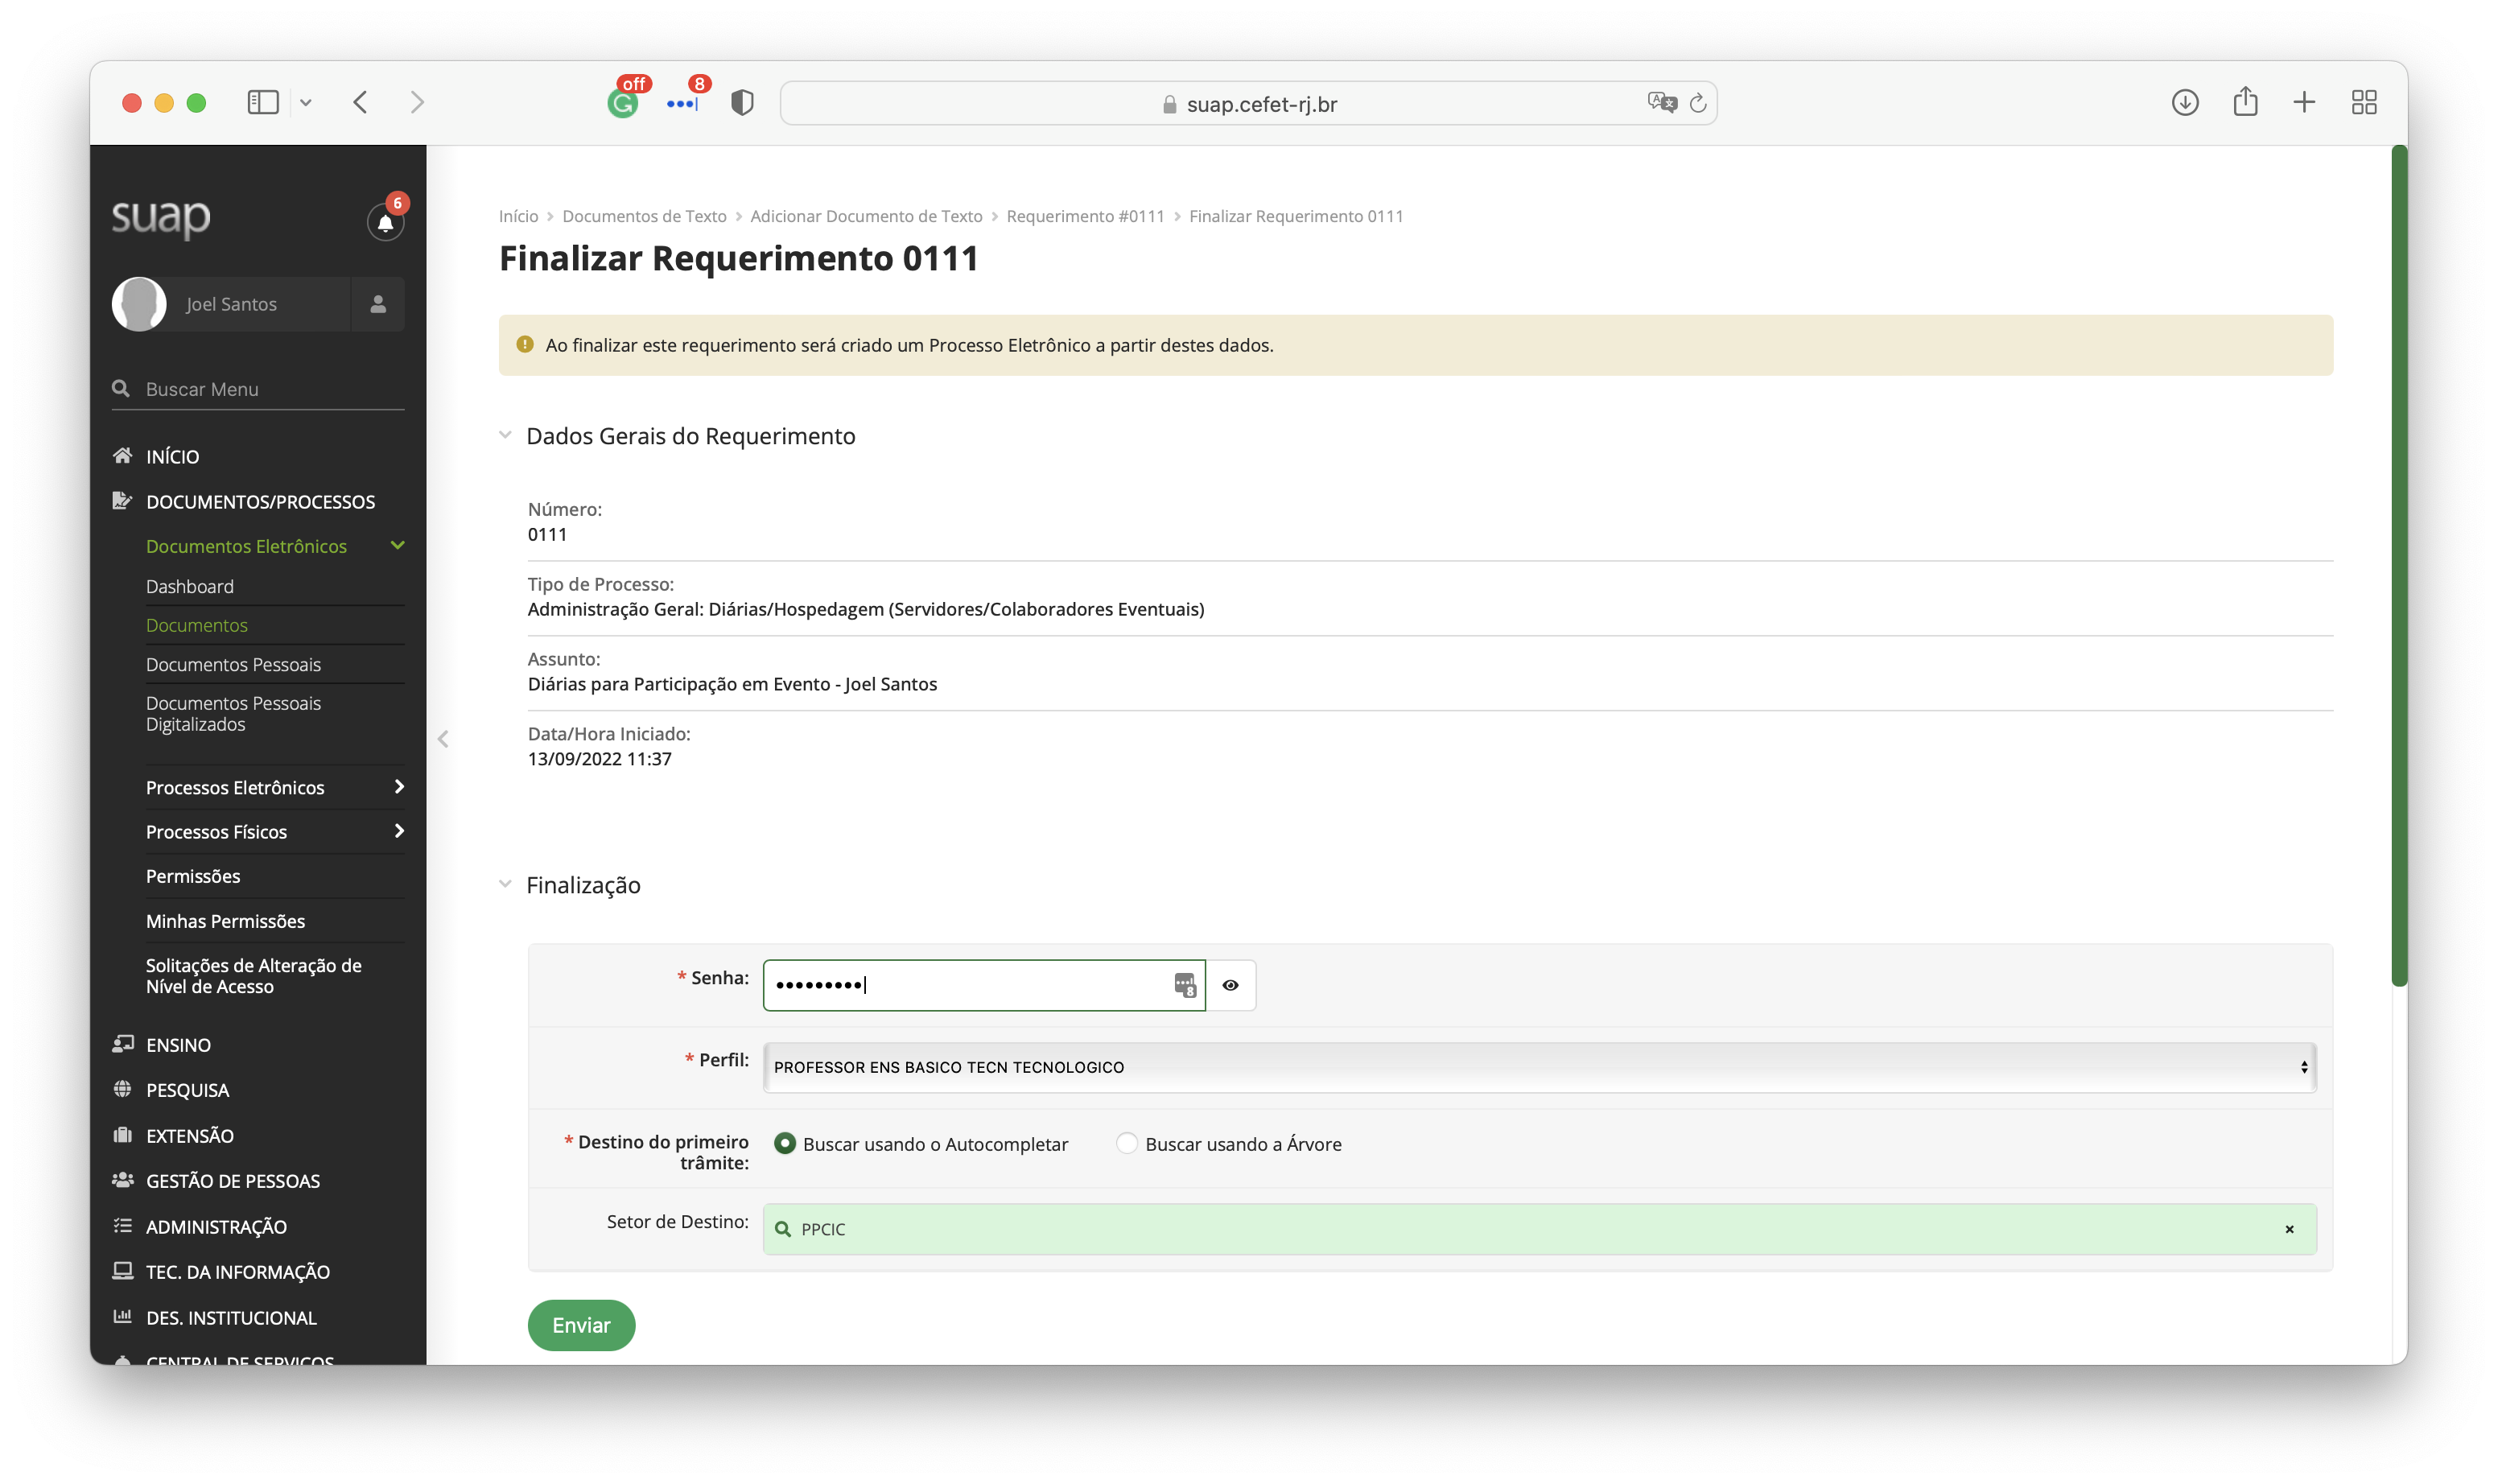Toggle the Safari sidebar button

pos(263,102)
